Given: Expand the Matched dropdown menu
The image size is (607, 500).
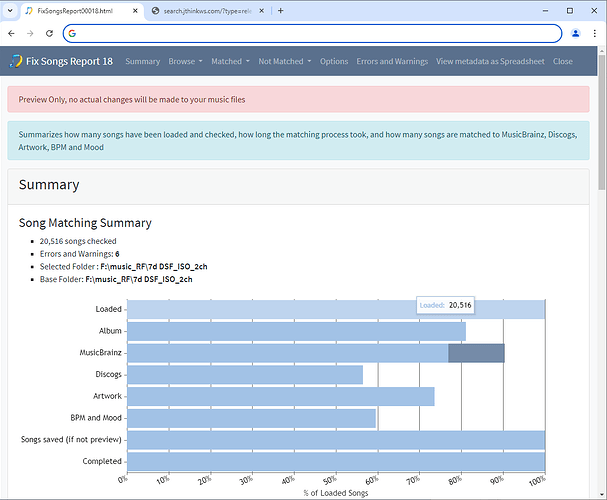Looking at the screenshot, I should coord(230,62).
